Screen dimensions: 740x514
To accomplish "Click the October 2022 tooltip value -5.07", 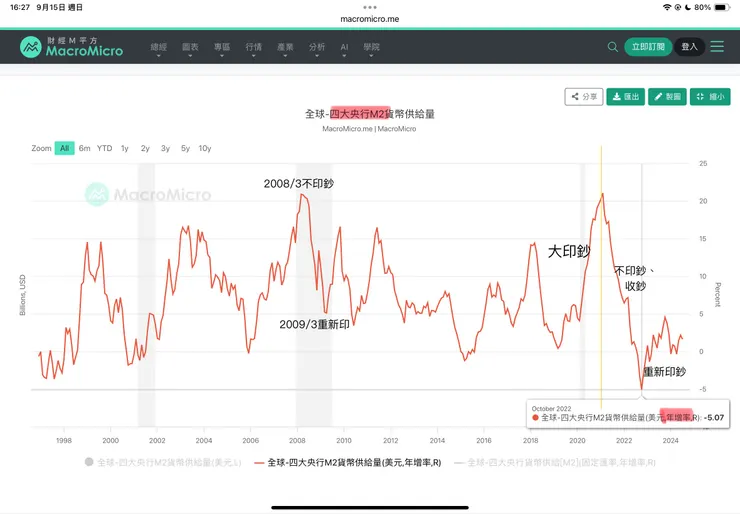I will [x=714, y=418].
